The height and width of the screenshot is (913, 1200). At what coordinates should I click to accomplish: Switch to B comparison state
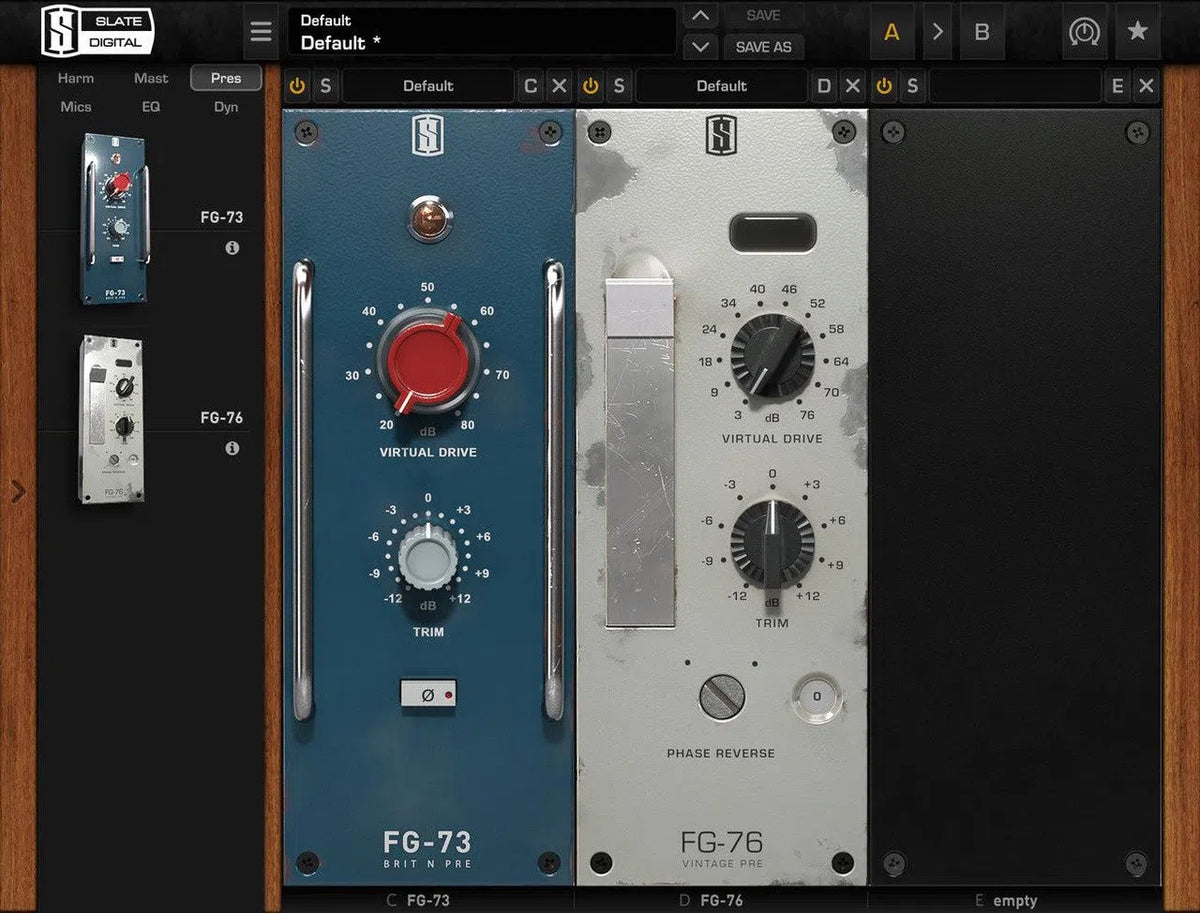click(x=983, y=31)
